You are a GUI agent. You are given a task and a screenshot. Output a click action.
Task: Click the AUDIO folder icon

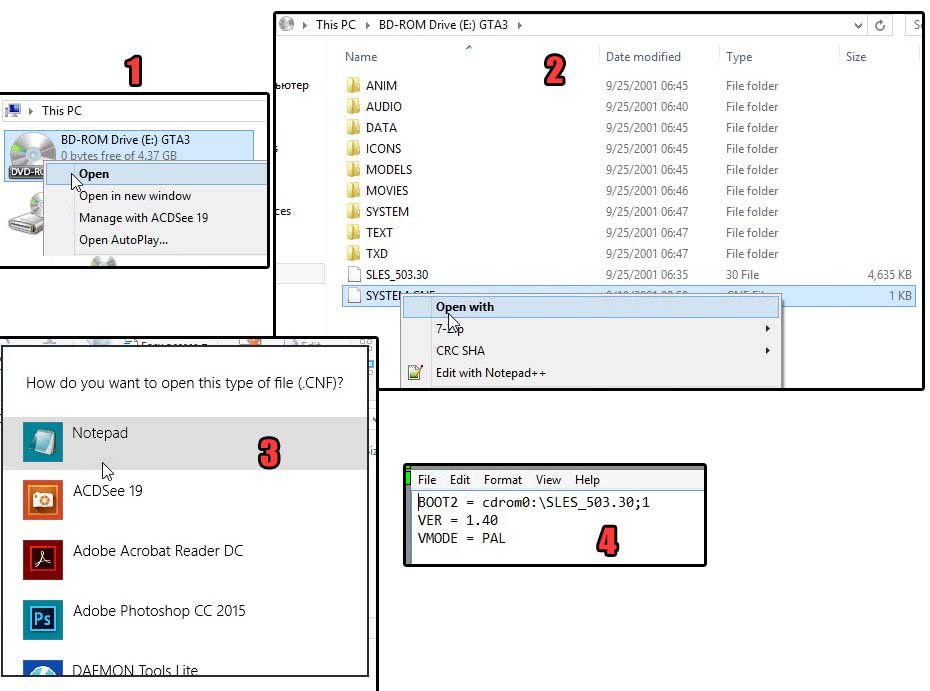pyautogui.click(x=353, y=106)
